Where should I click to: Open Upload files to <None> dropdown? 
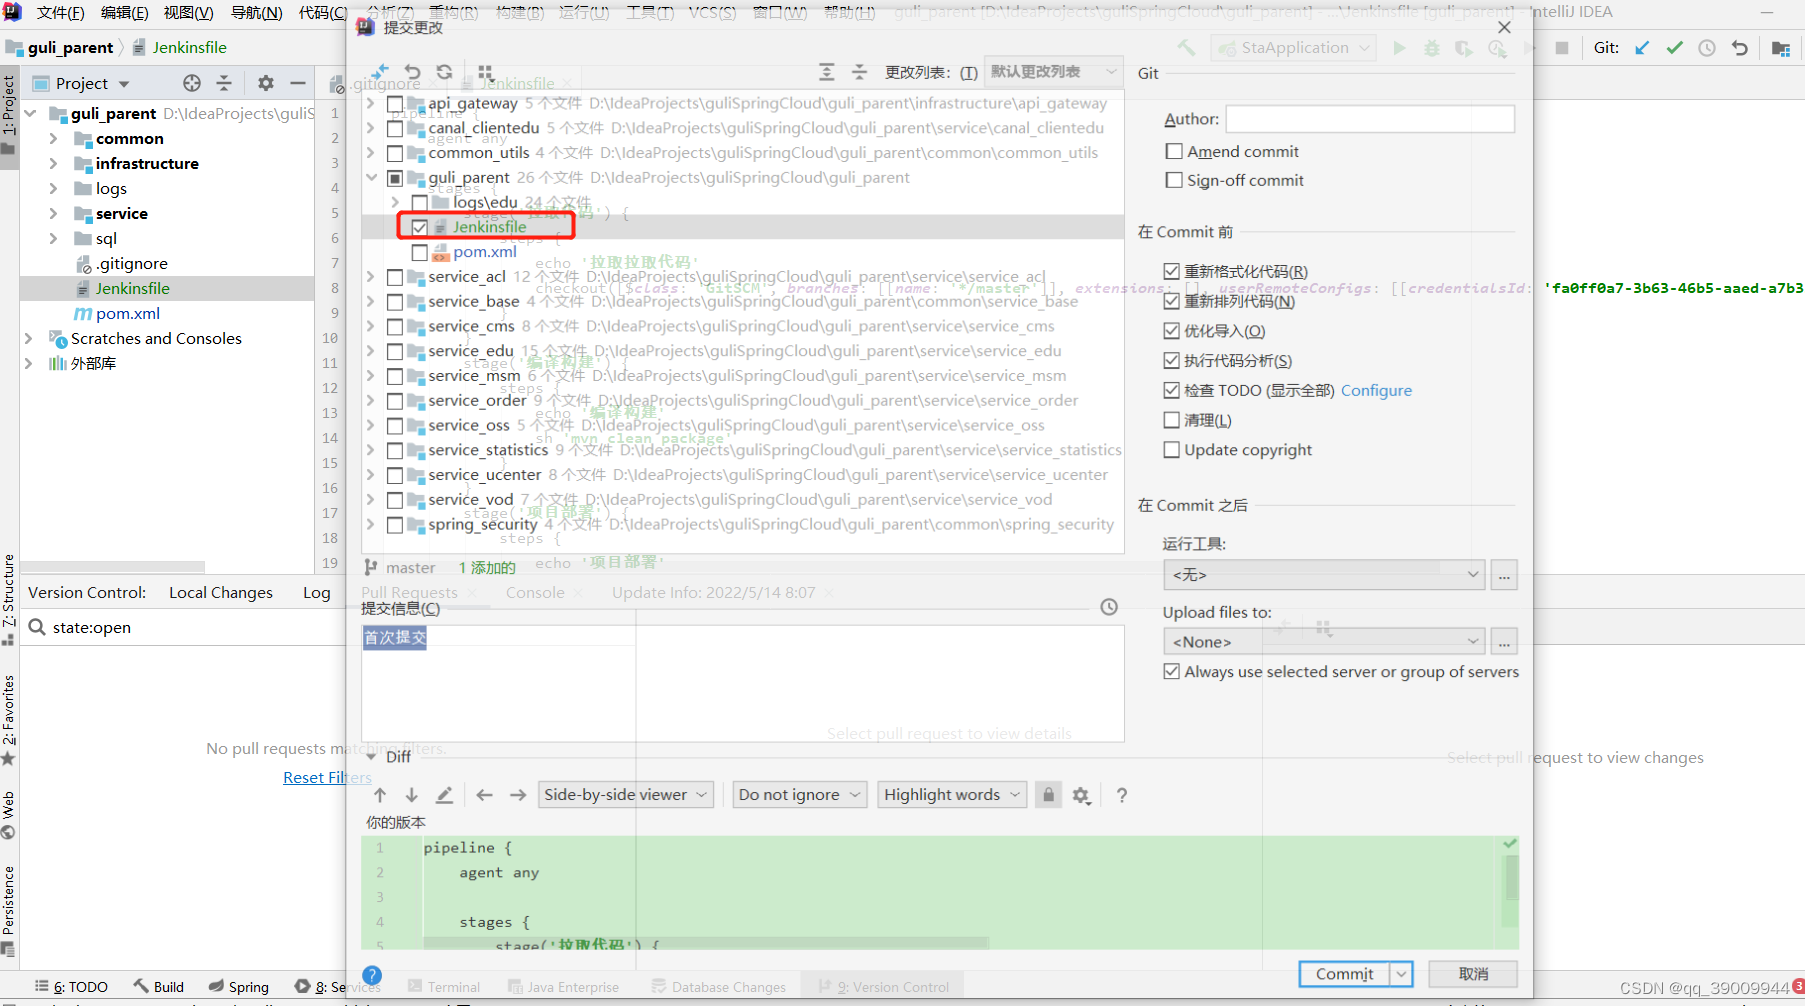[1325, 641]
